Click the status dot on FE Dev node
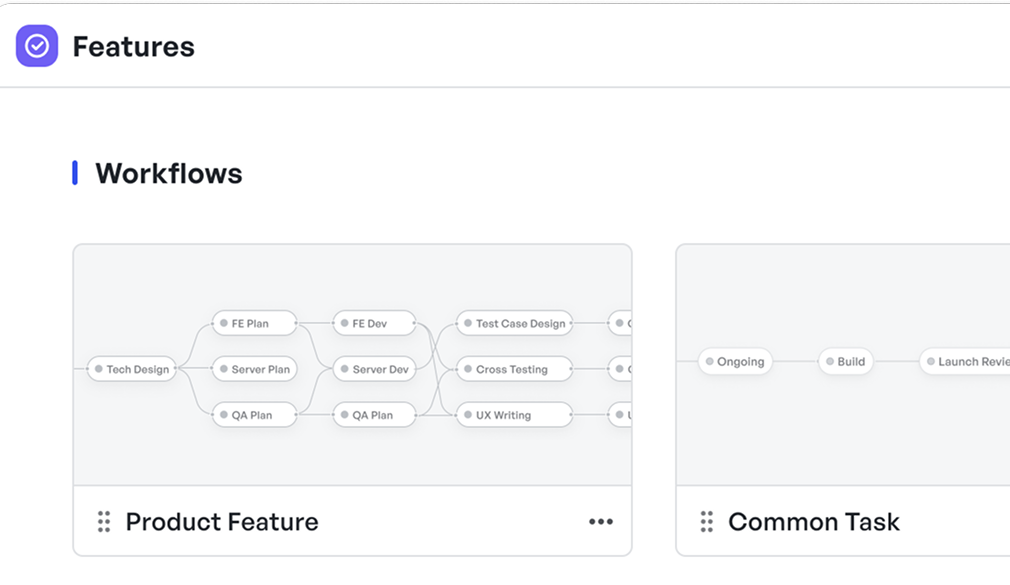Viewport: 1010px width, 585px height. pyautogui.click(x=342, y=322)
